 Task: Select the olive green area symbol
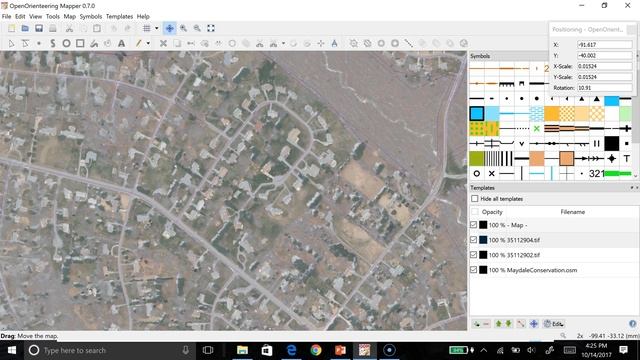tap(476, 158)
